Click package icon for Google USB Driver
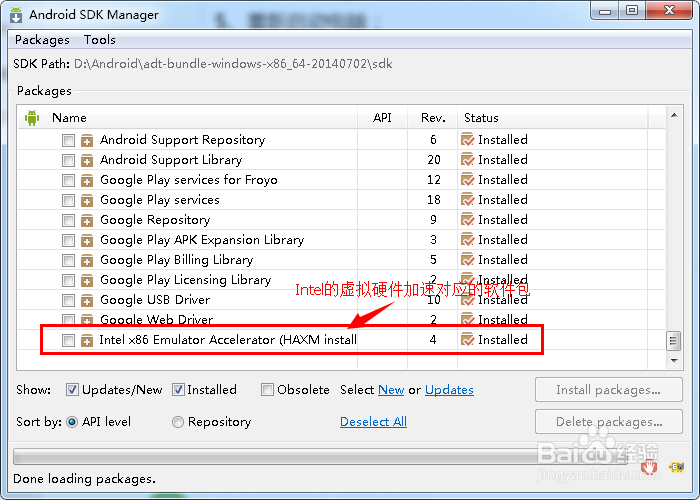The width and height of the screenshot is (700, 500). click(x=87, y=300)
